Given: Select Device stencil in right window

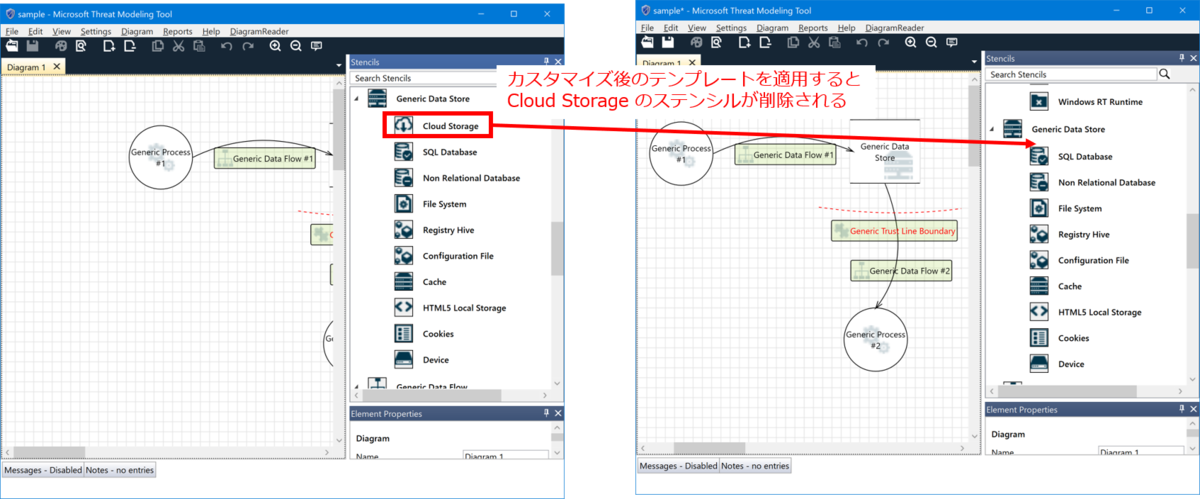Looking at the screenshot, I should click(1057, 364).
